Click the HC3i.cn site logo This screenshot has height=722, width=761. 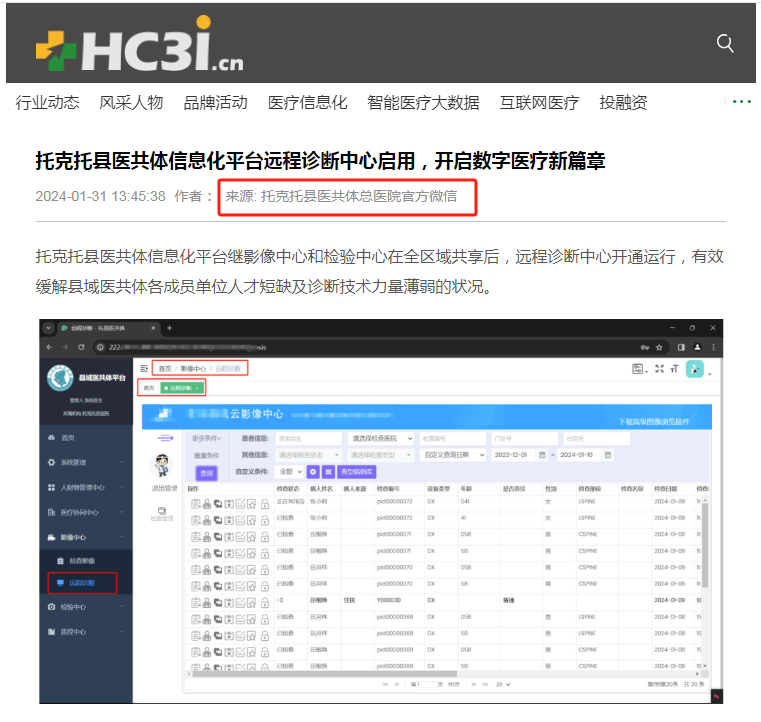[140, 44]
